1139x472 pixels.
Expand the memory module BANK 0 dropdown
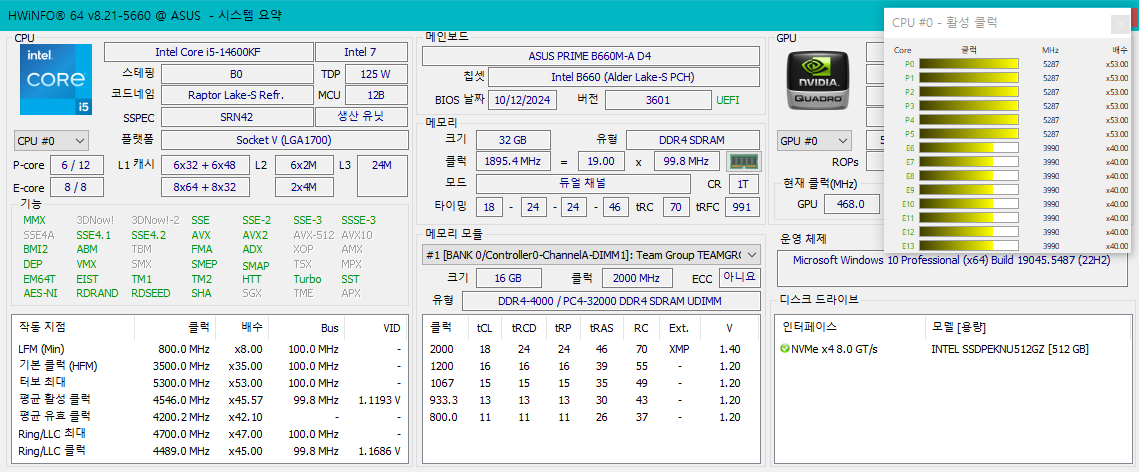tap(591, 255)
